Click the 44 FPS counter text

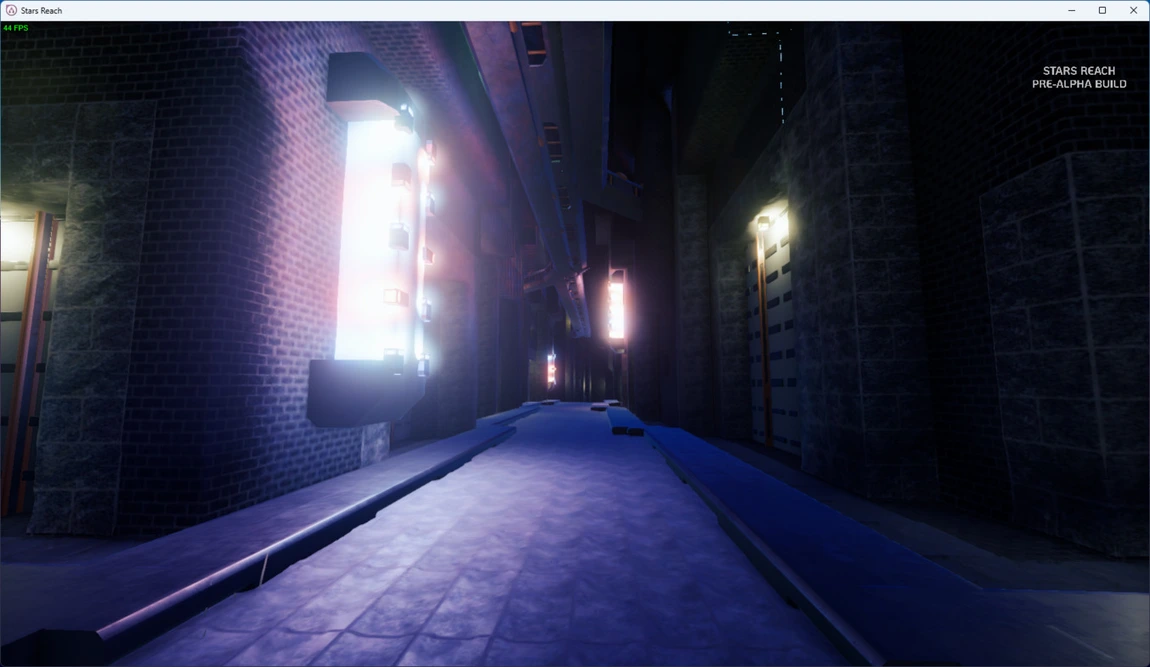coord(15,28)
